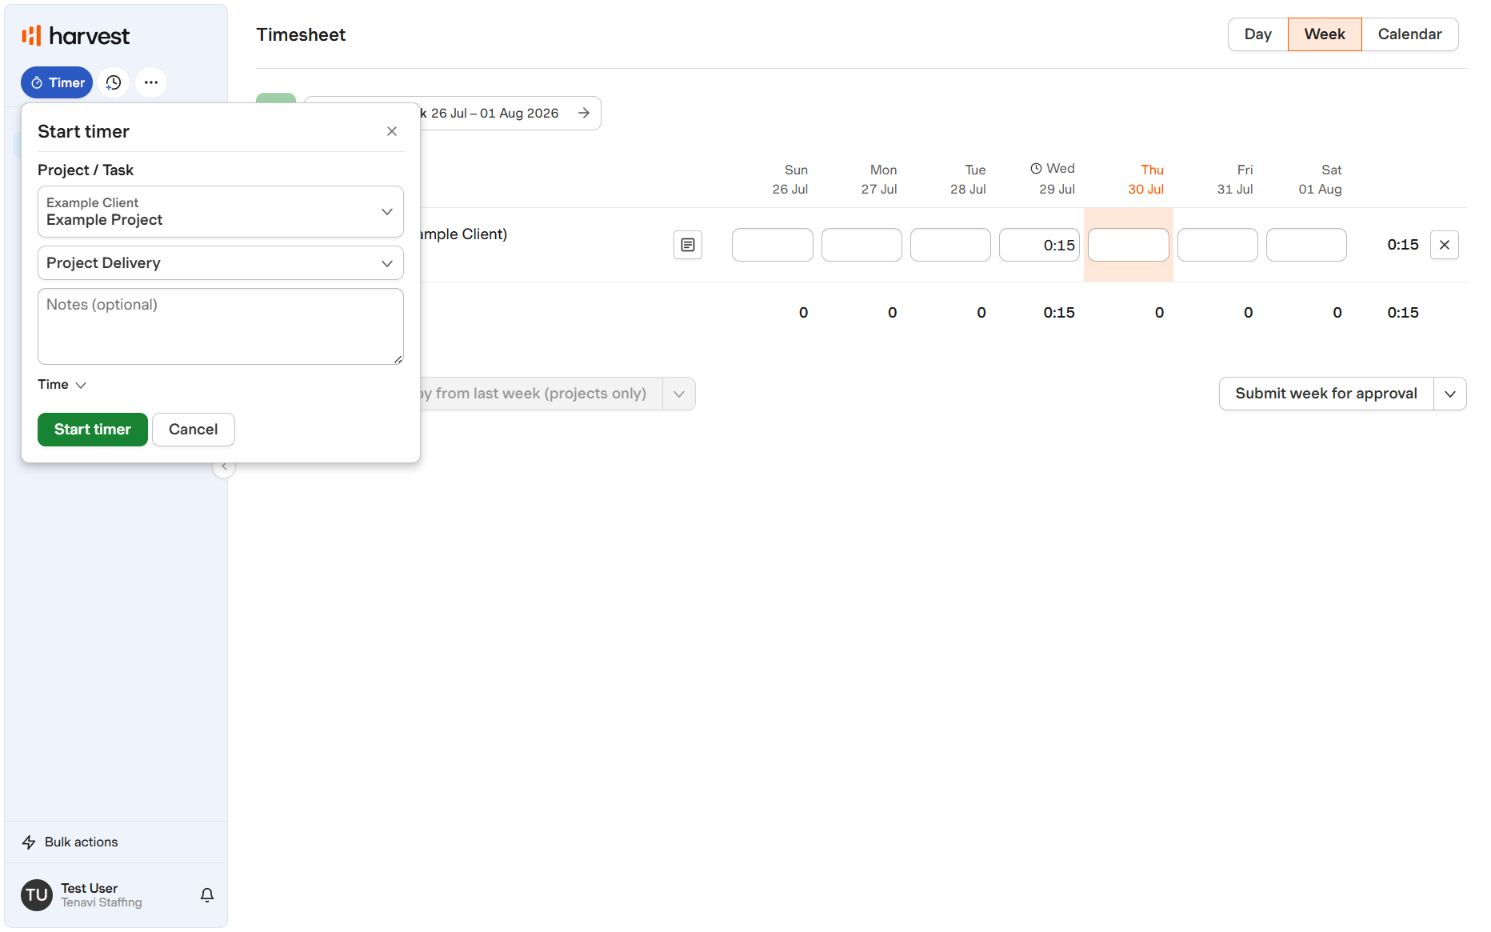Screen dimensions: 1491x932
Task: Expand the Example Project selector
Action: pos(220,212)
